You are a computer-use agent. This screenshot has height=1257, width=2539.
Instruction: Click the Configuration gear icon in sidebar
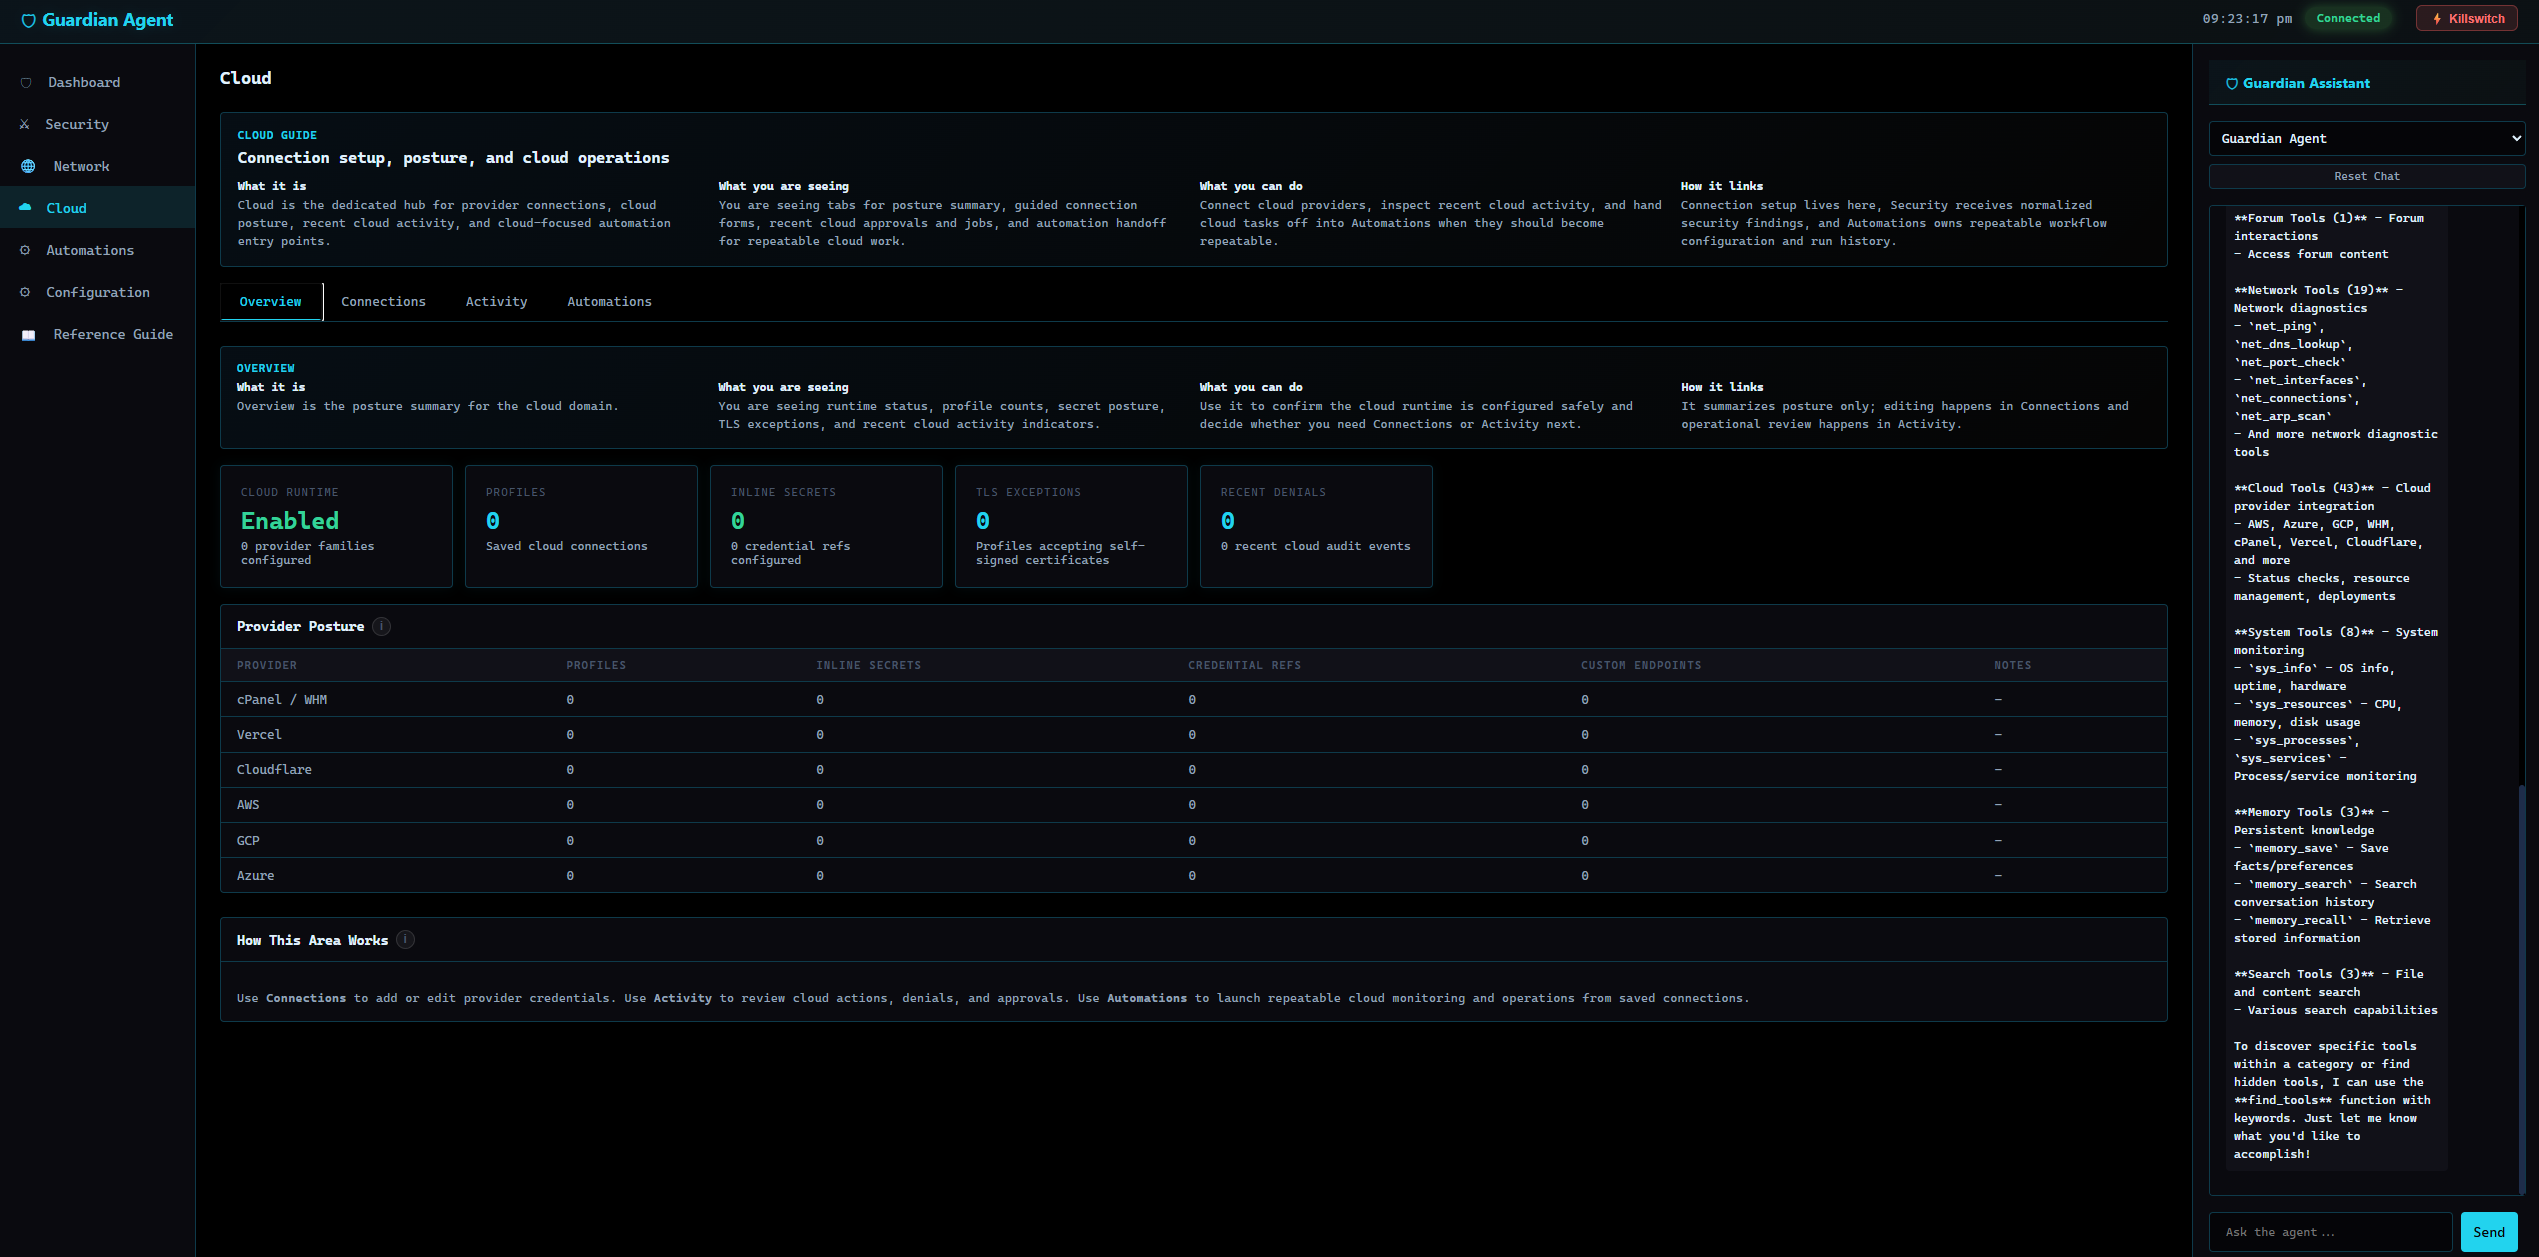click(25, 292)
